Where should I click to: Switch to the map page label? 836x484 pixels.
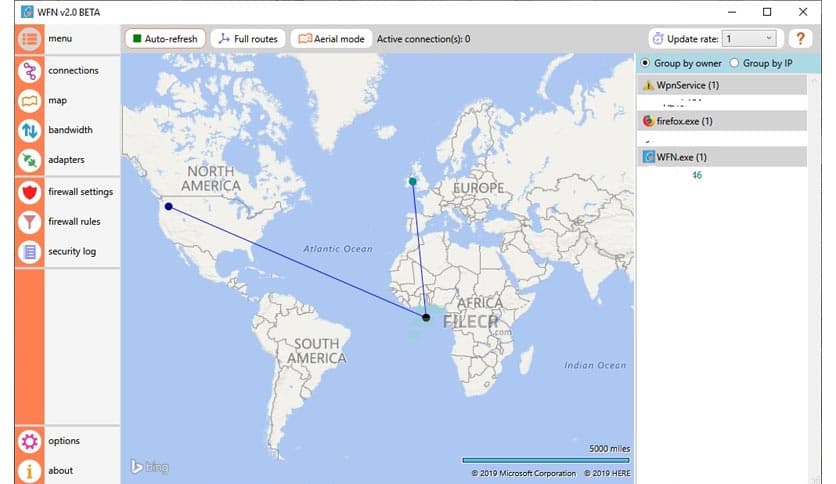58,101
